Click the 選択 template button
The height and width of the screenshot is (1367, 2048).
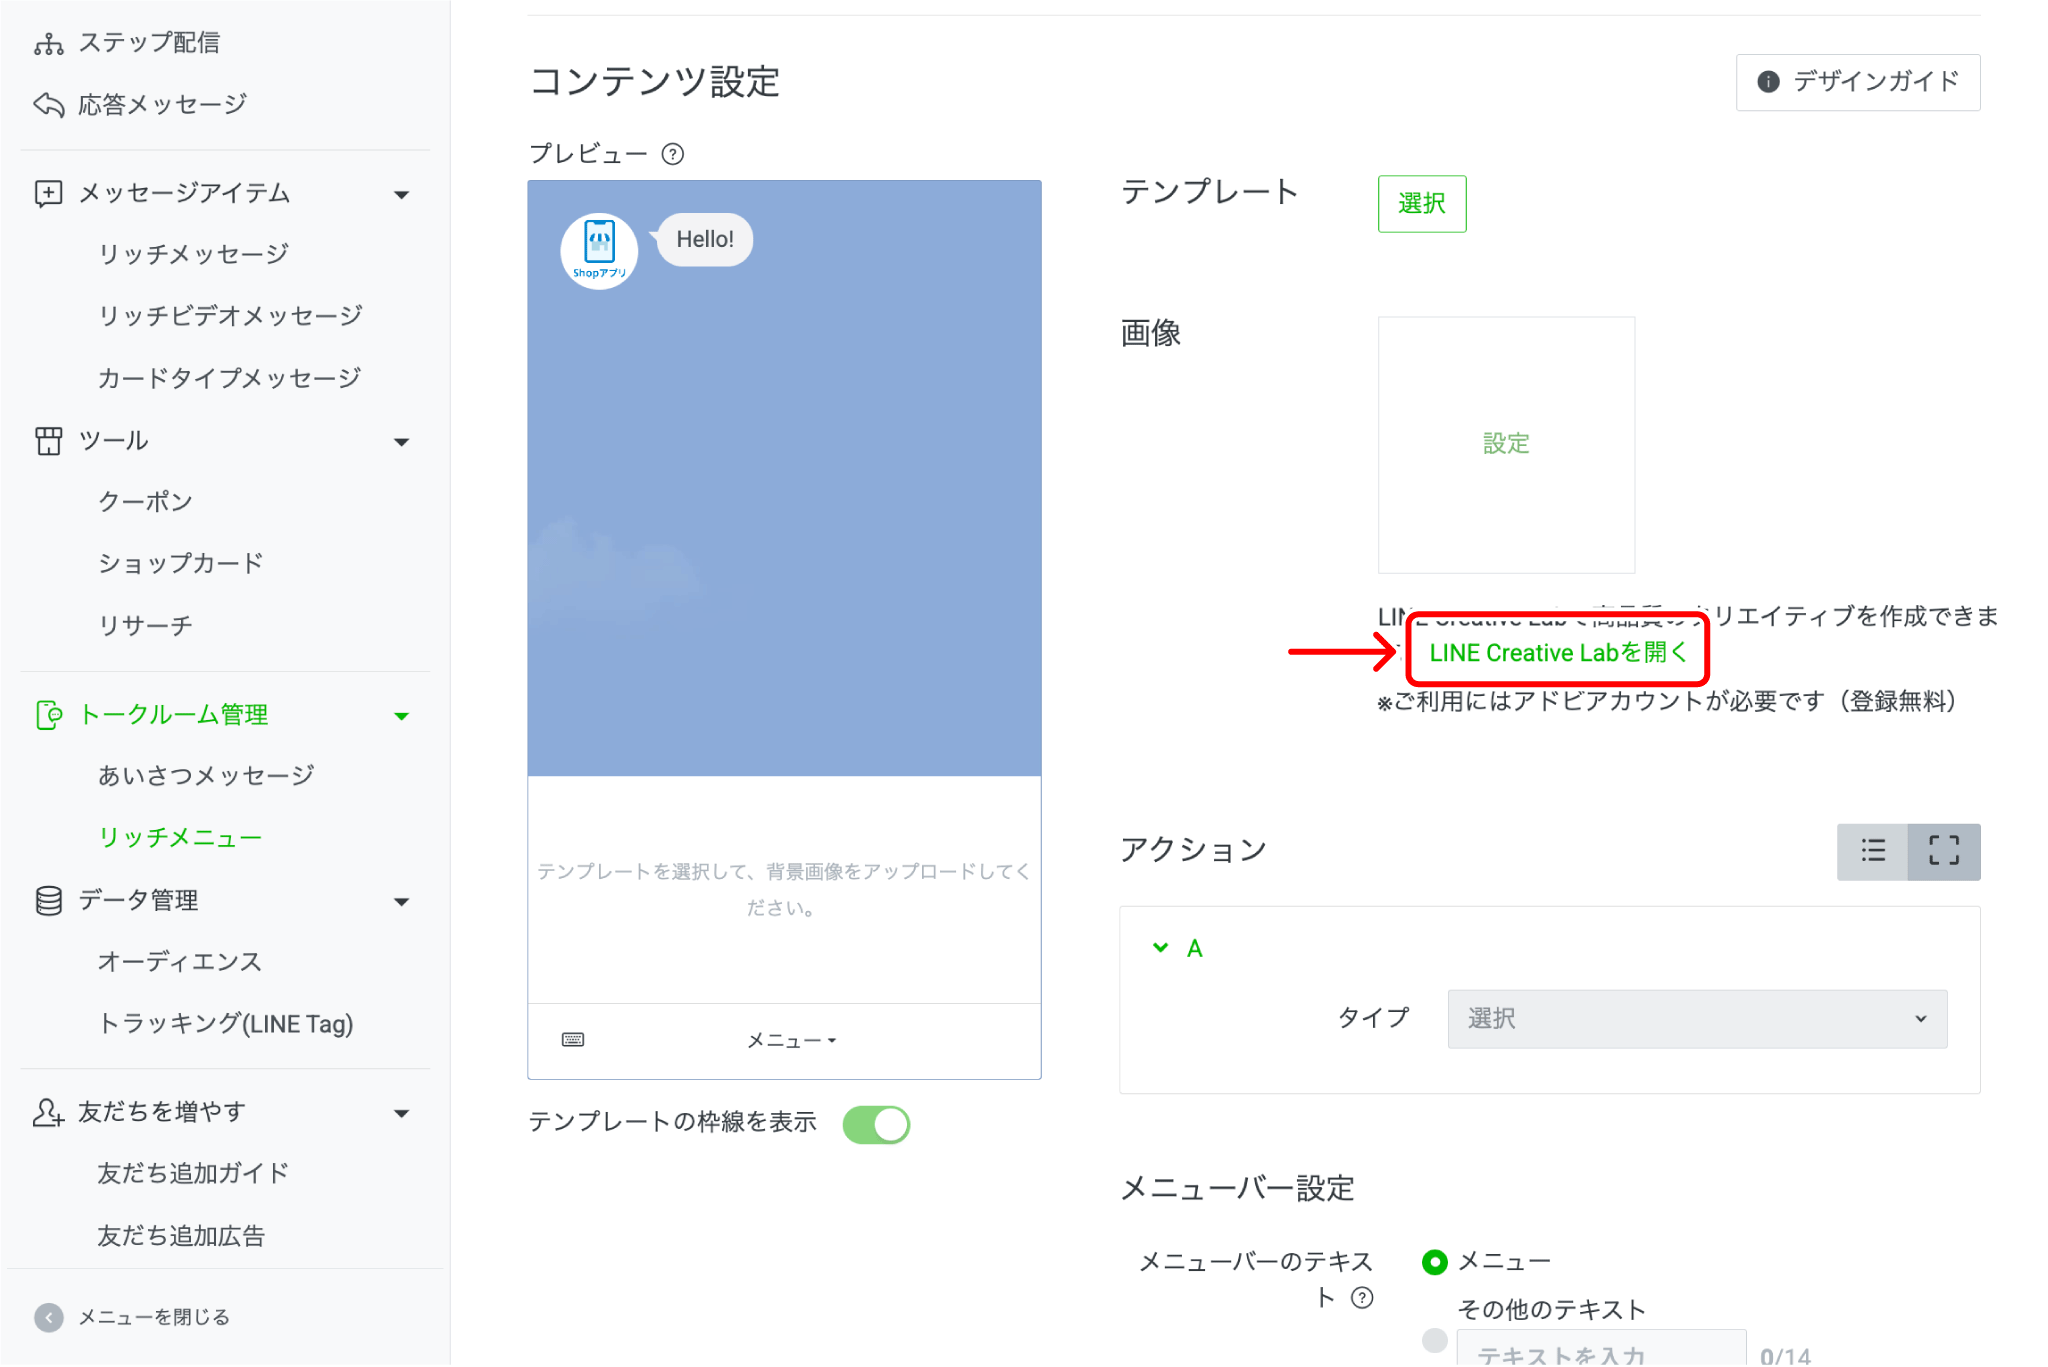(1422, 203)
